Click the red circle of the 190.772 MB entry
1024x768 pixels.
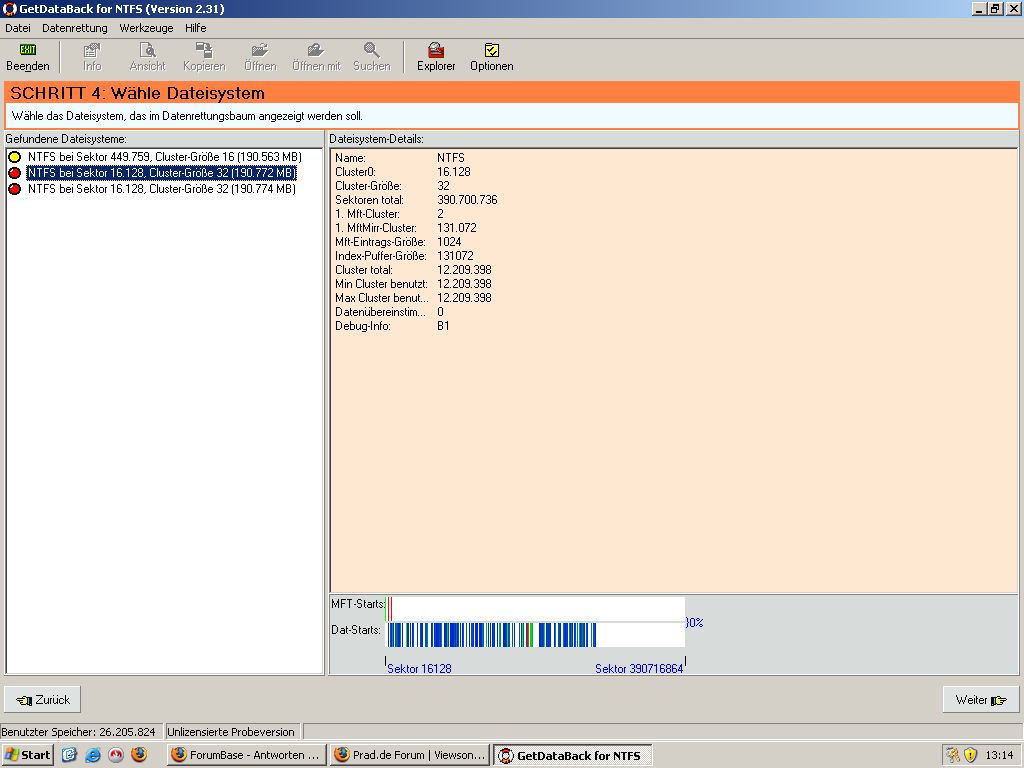[14, 173]
